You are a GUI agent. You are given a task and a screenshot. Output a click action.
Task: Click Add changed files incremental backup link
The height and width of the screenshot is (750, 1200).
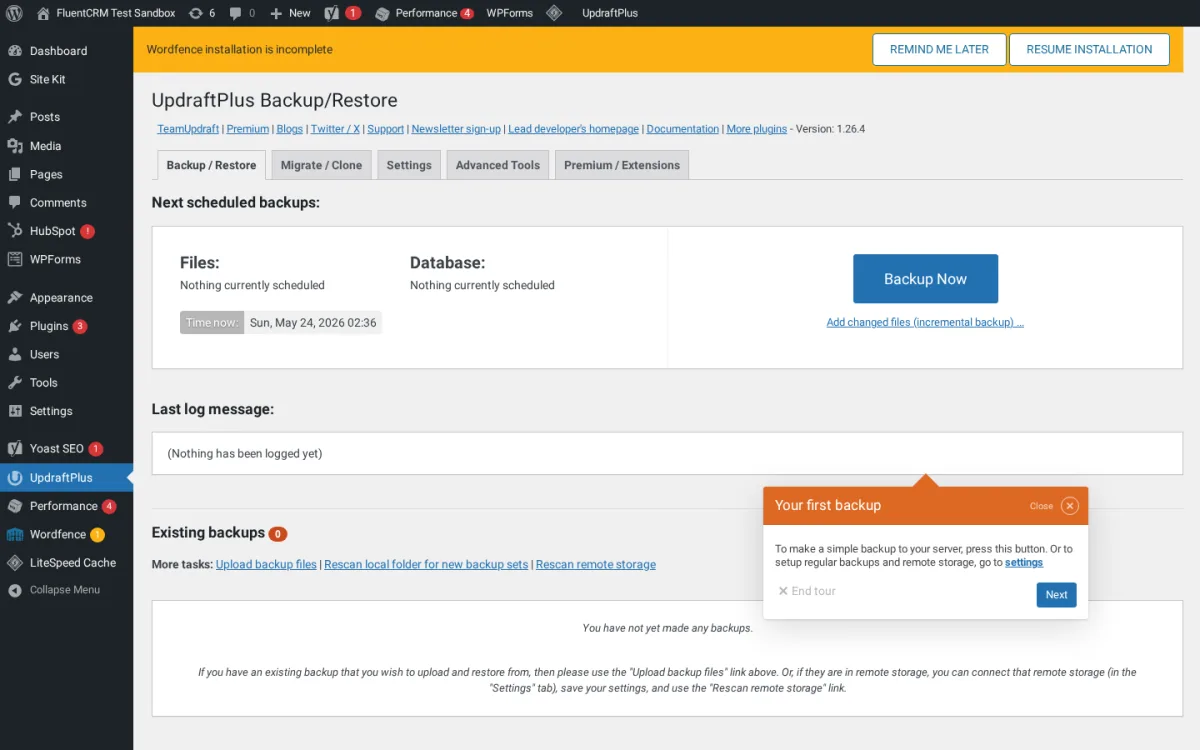tap(925, 322)
